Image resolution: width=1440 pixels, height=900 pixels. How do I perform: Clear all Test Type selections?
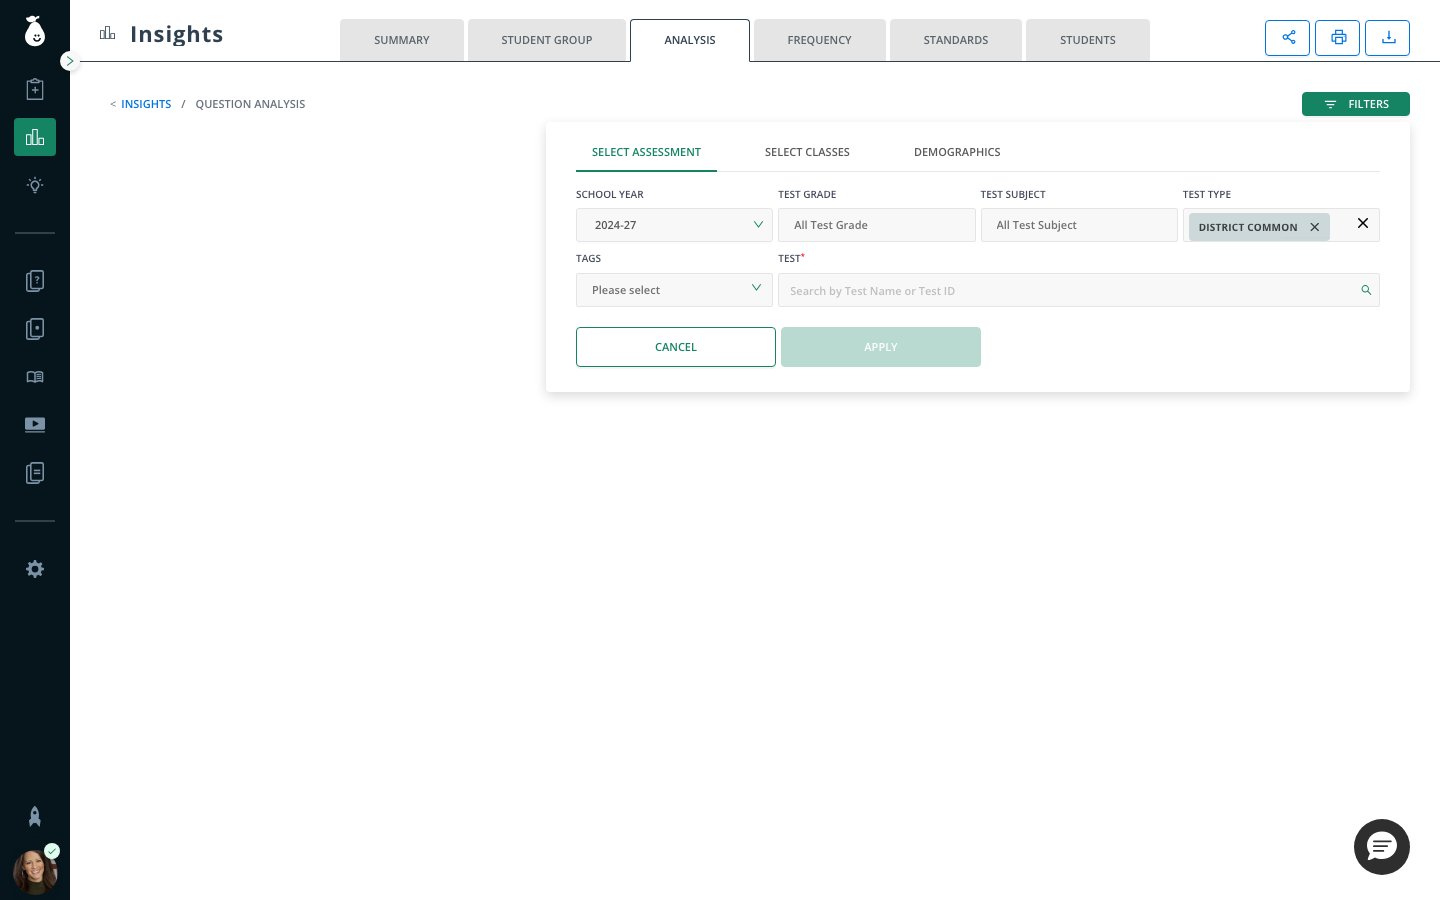coord(1363,224)
